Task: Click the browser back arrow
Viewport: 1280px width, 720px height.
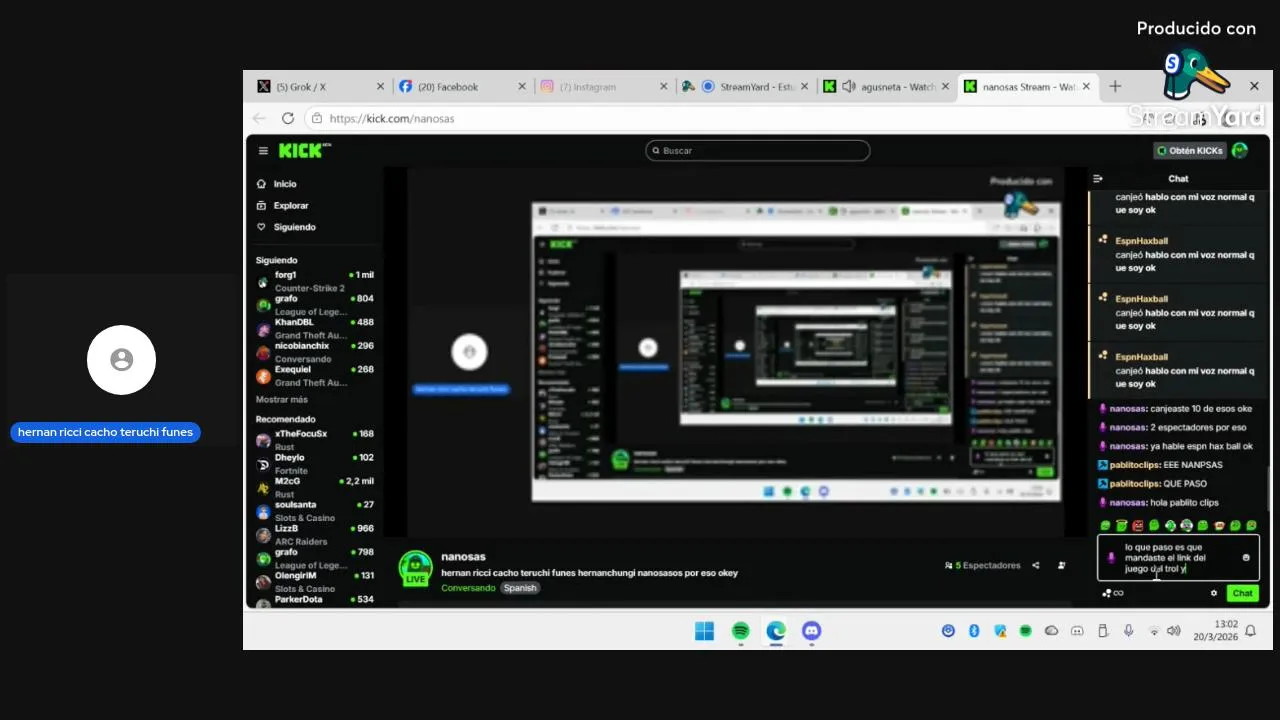Action: (x=260, y=118)
